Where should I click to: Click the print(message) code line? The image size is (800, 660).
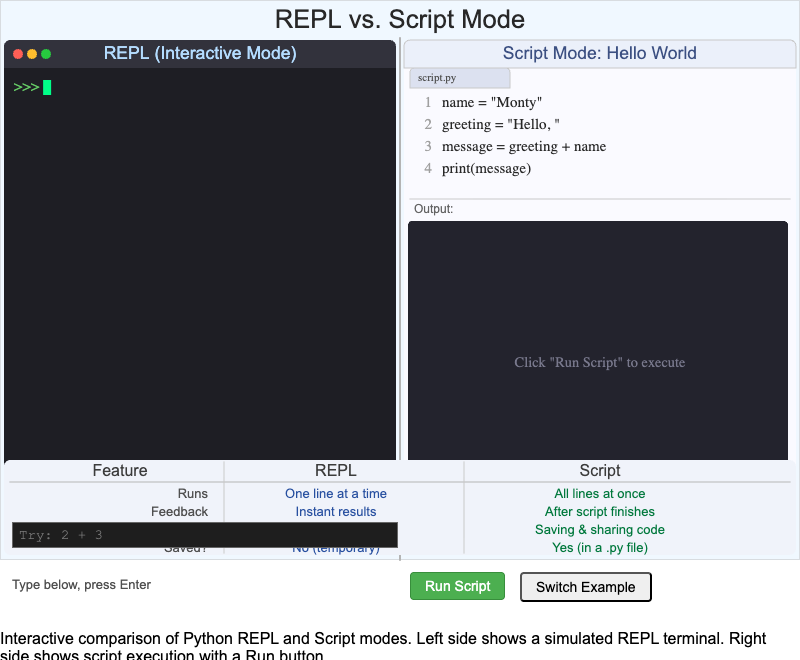tap(486, 168)
